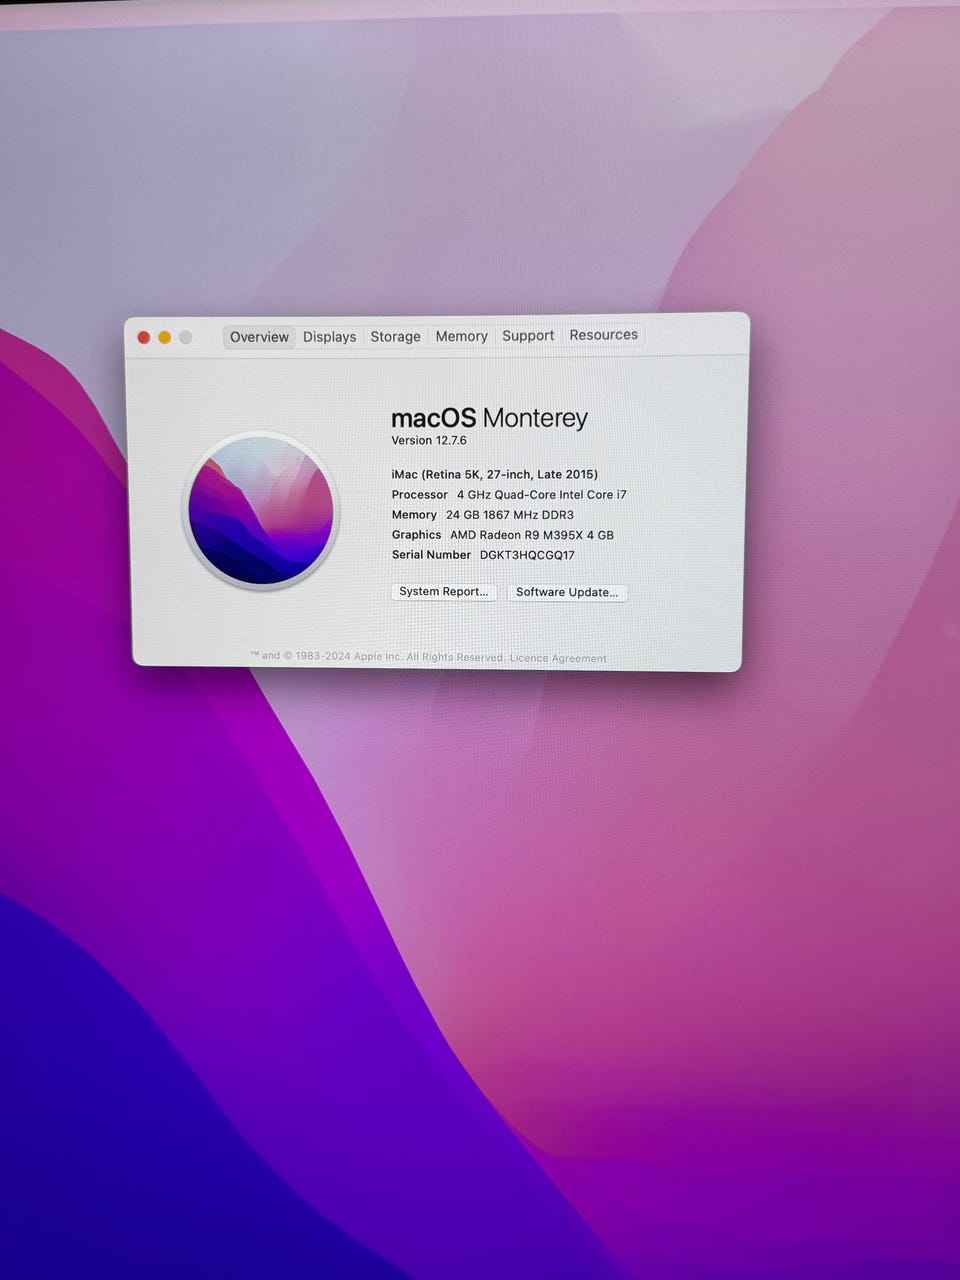Click the 1983-2024 Apple Inc. copyright text
960x1280 pixels.
(379, 656)
